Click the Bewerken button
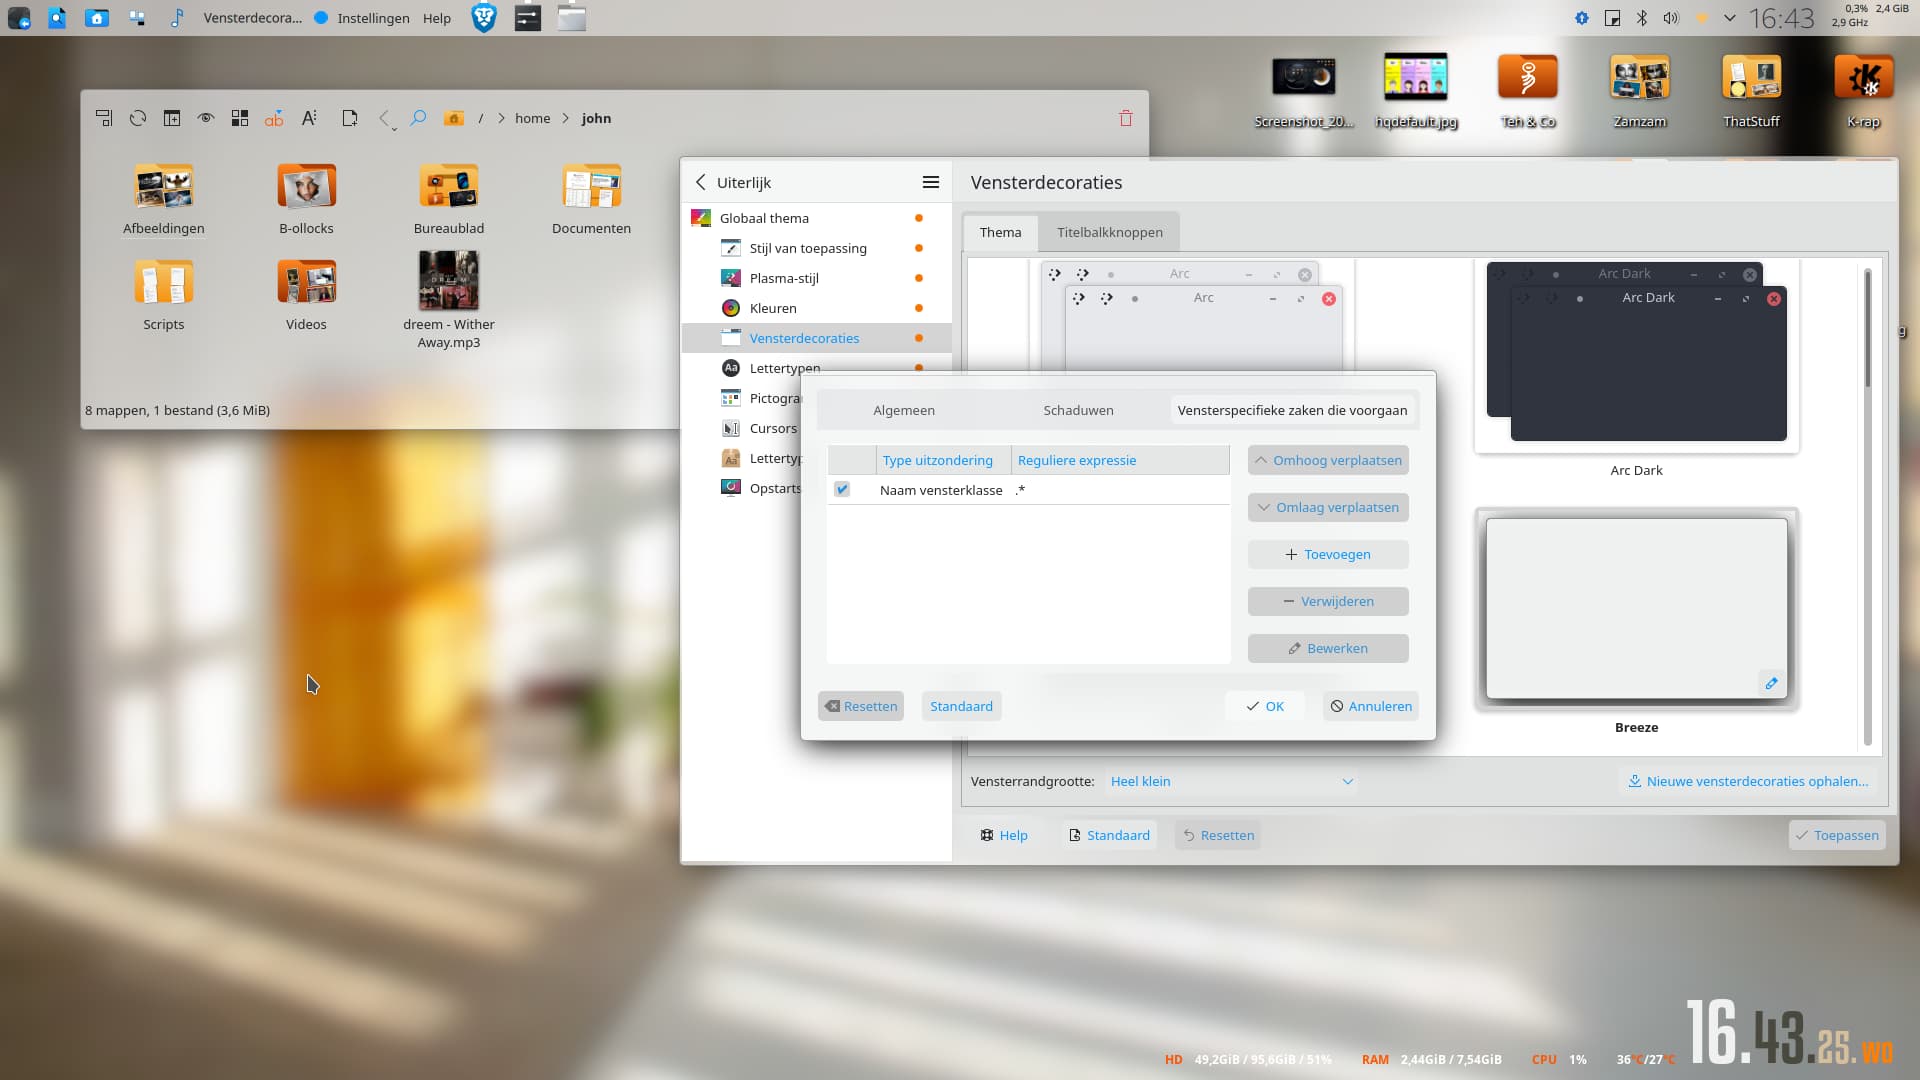The image size is (1920, 1080). [x=1328, y=648]
